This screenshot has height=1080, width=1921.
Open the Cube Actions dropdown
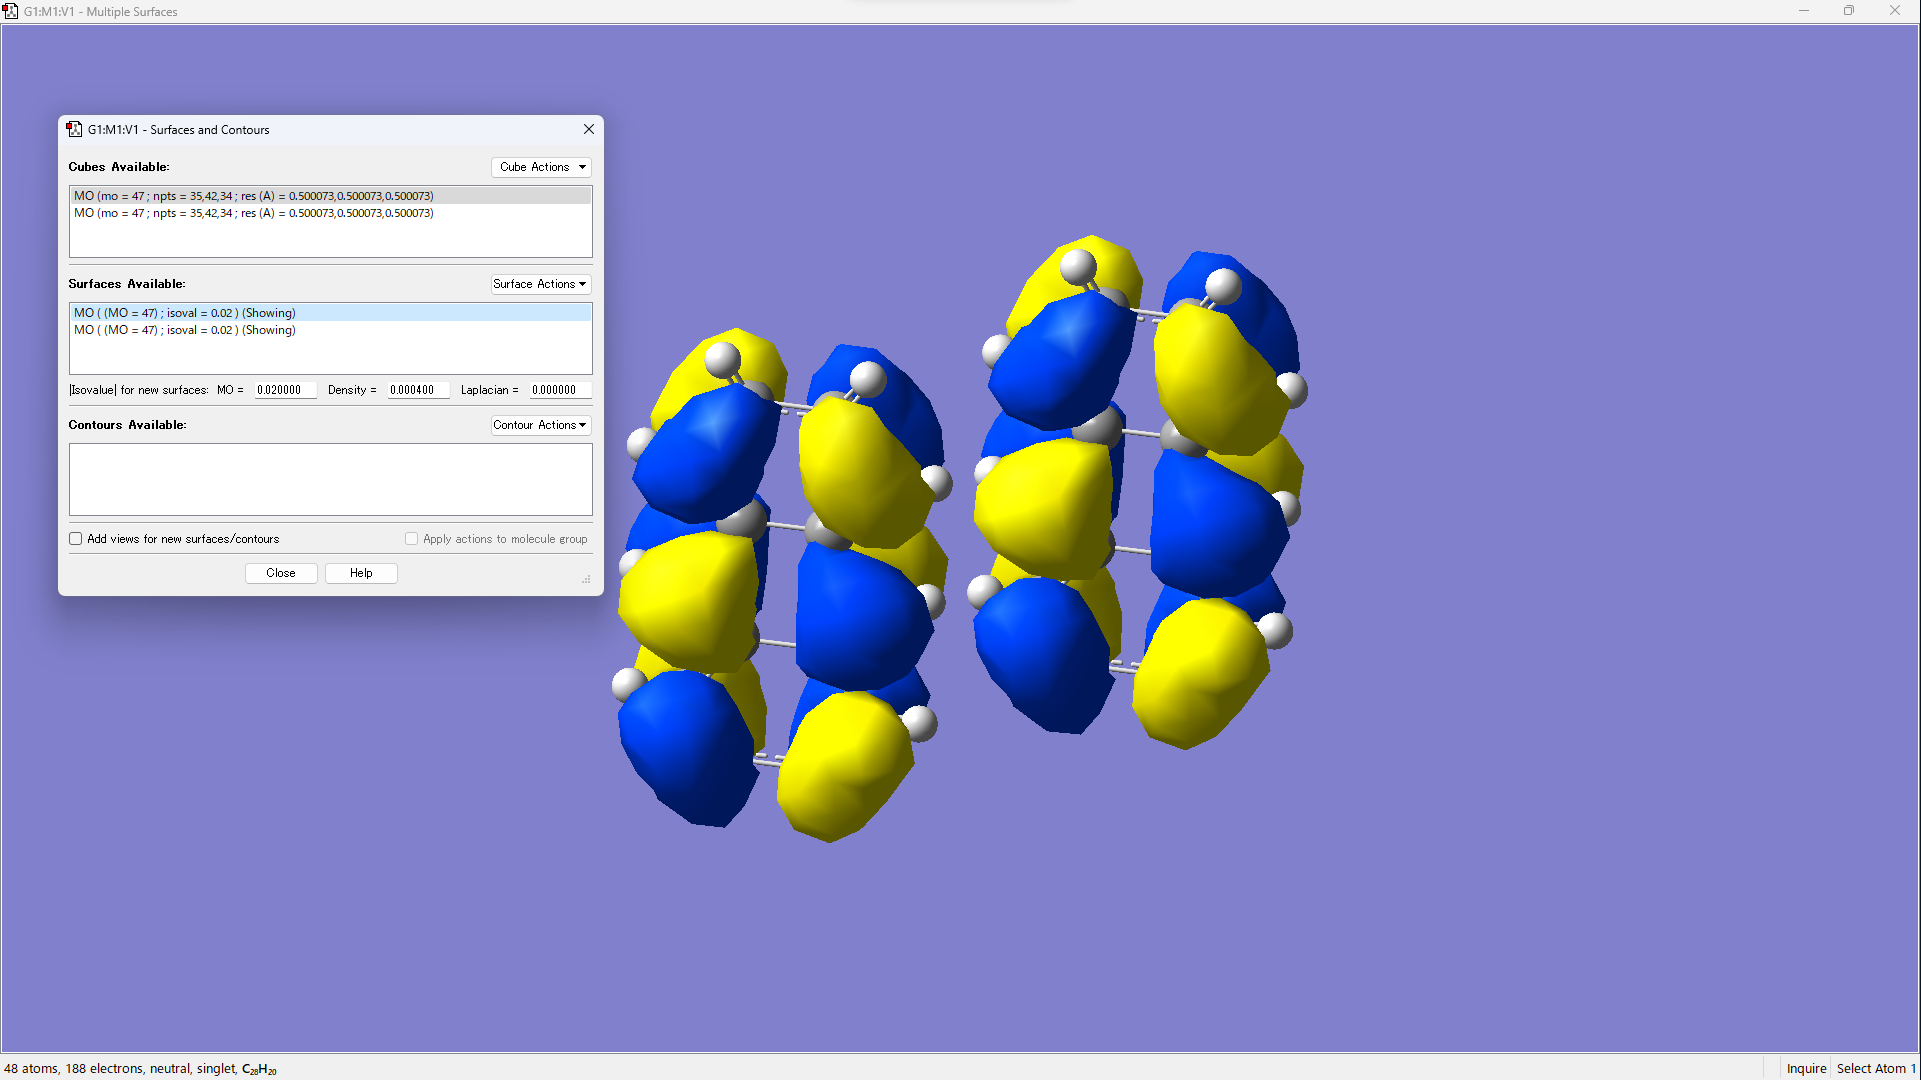point(541,167)
